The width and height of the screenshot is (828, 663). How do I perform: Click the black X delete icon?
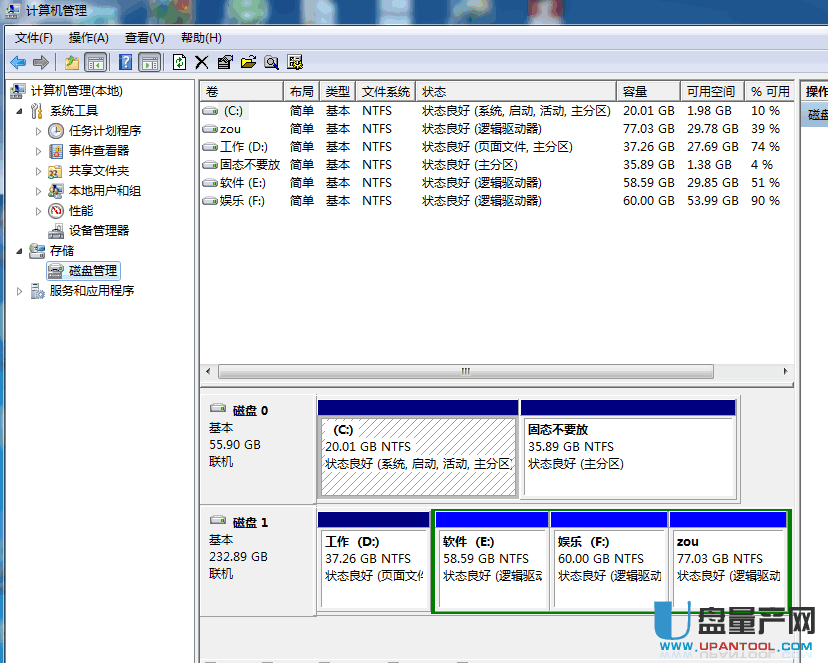[x=201, y=62]
